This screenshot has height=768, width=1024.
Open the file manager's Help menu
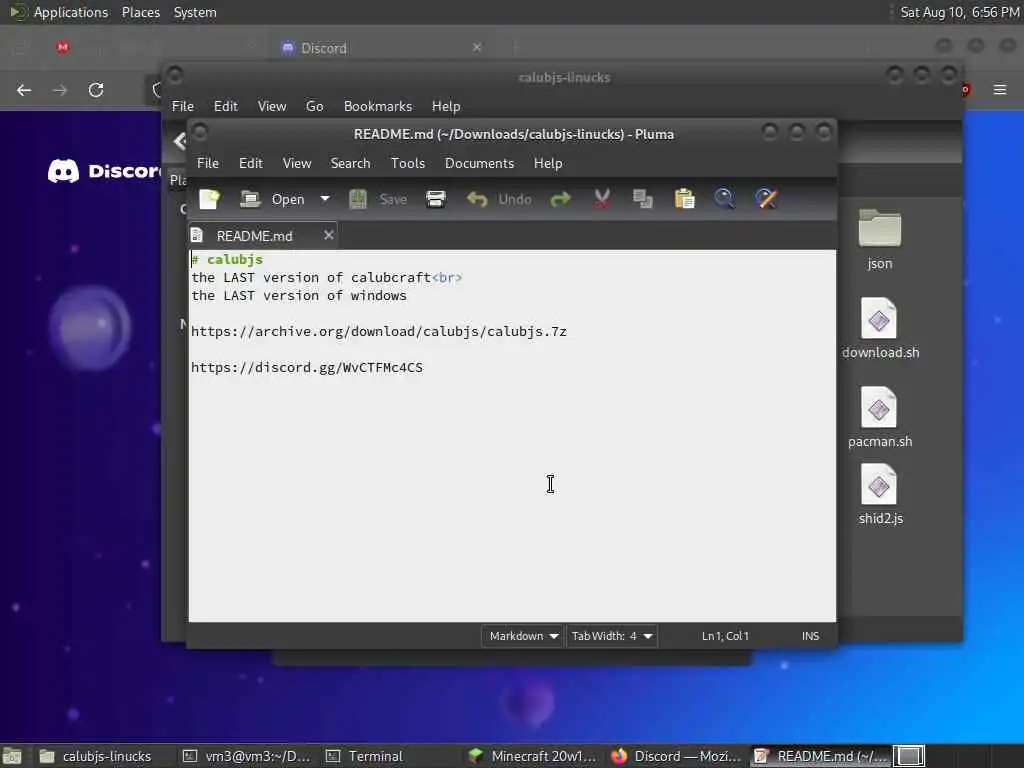[446, 106]
